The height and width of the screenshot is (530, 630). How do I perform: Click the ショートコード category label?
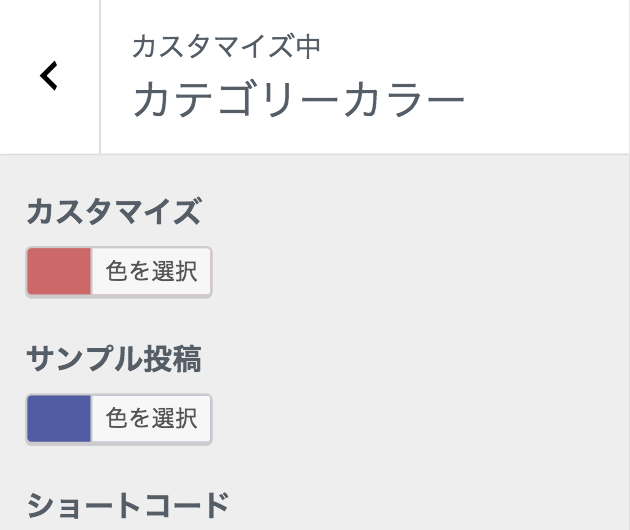tap(128, 506)
